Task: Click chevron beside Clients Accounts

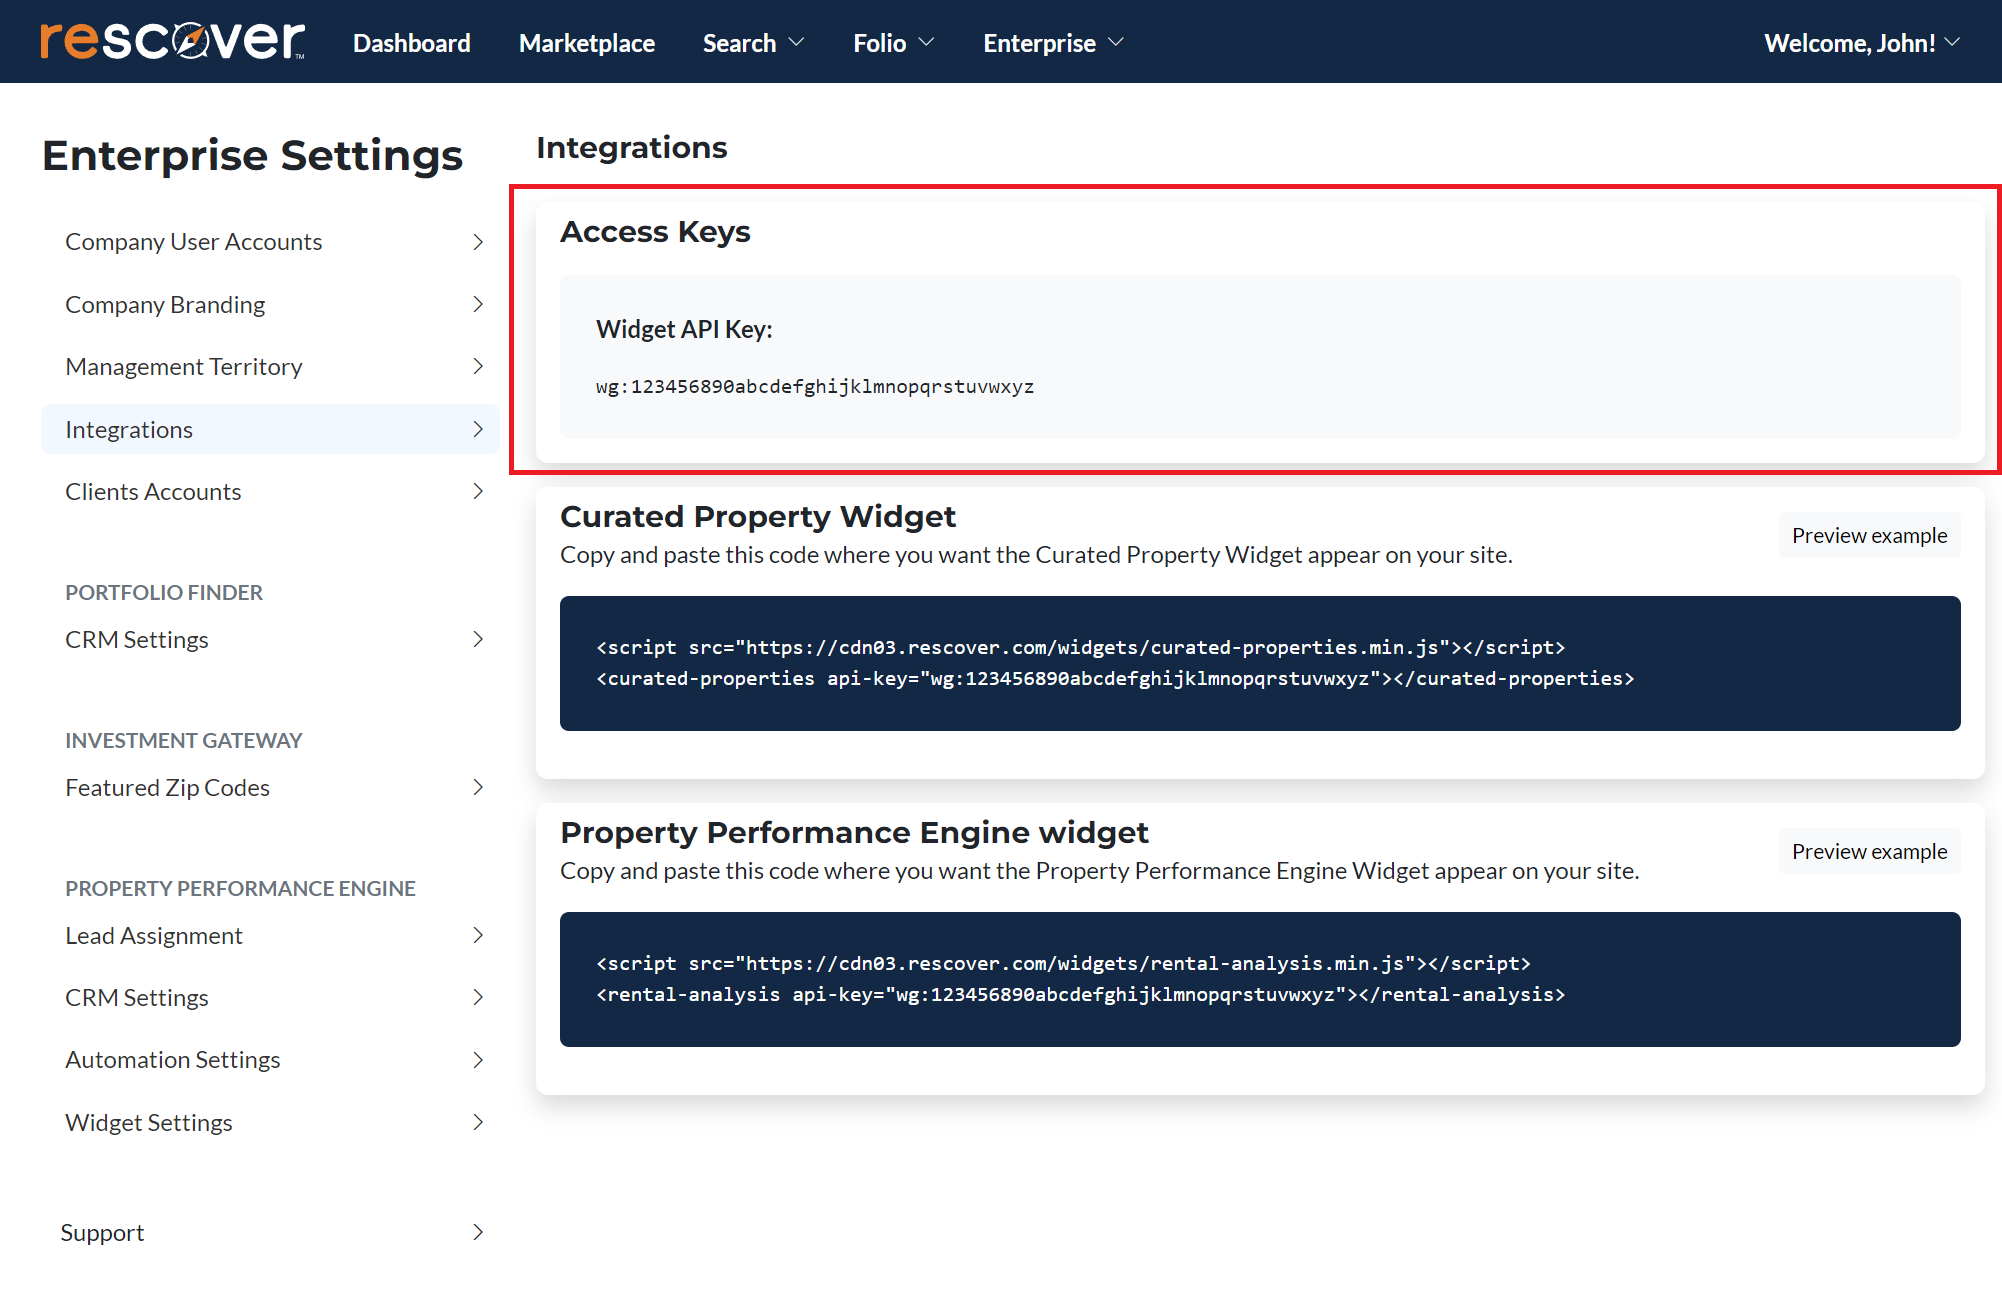Action: tap(478, 491)
